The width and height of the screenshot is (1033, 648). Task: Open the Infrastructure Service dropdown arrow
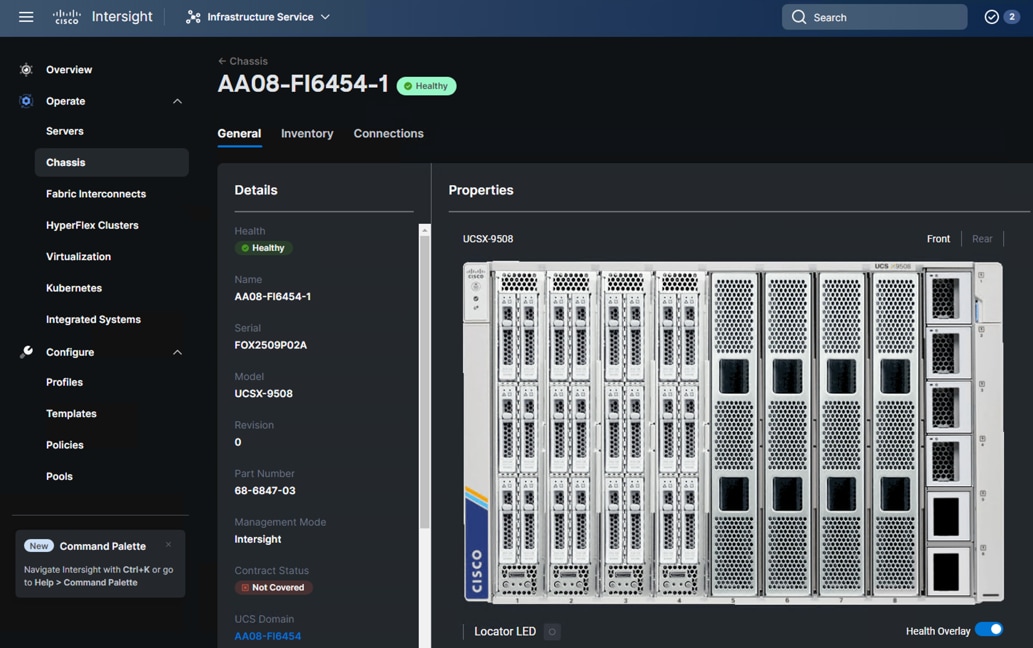click(x=325, y=17)
